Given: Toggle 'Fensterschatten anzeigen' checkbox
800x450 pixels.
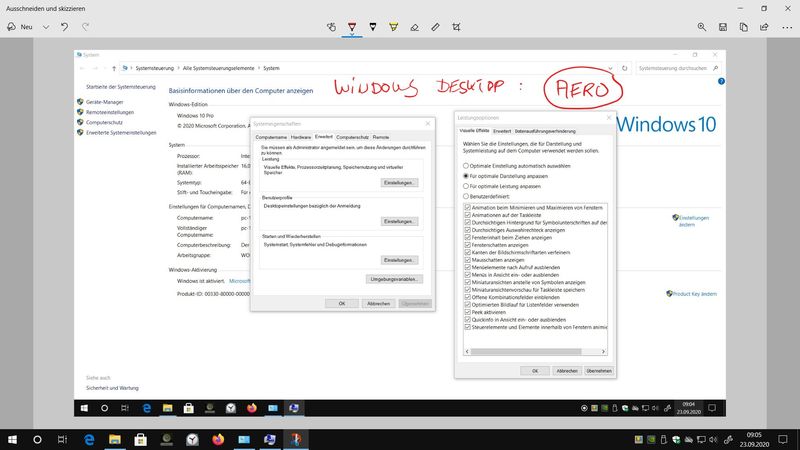Looking at the screenshot, I should click(x=467, y=245).
